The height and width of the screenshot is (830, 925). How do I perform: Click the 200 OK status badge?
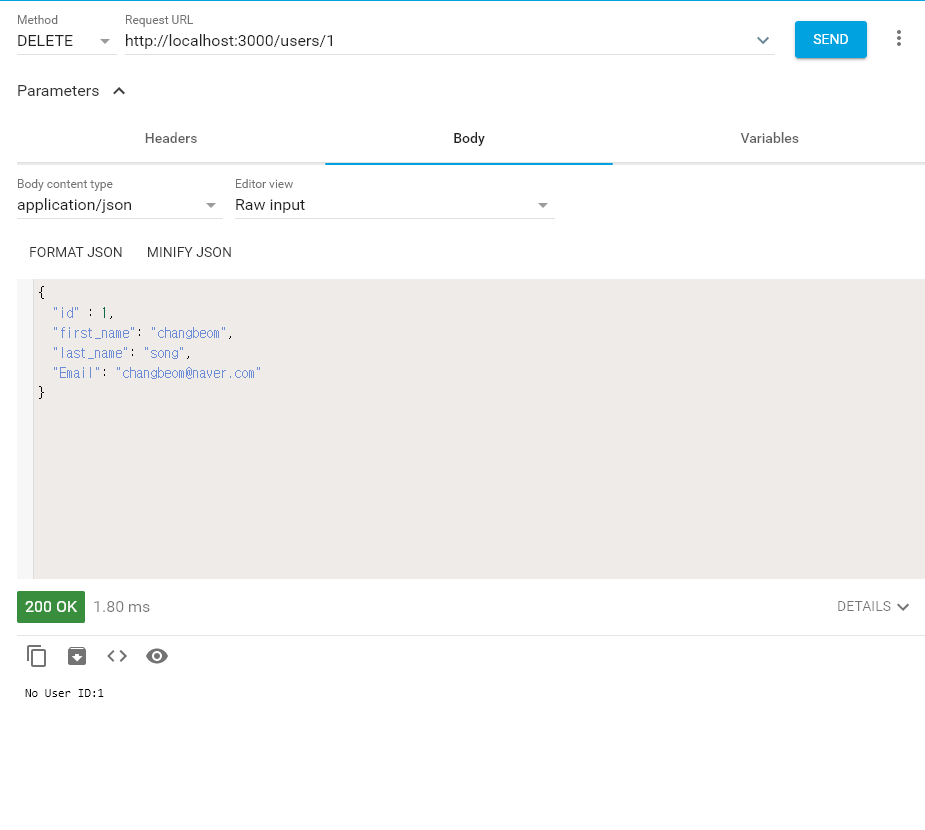tap(51, 606)
